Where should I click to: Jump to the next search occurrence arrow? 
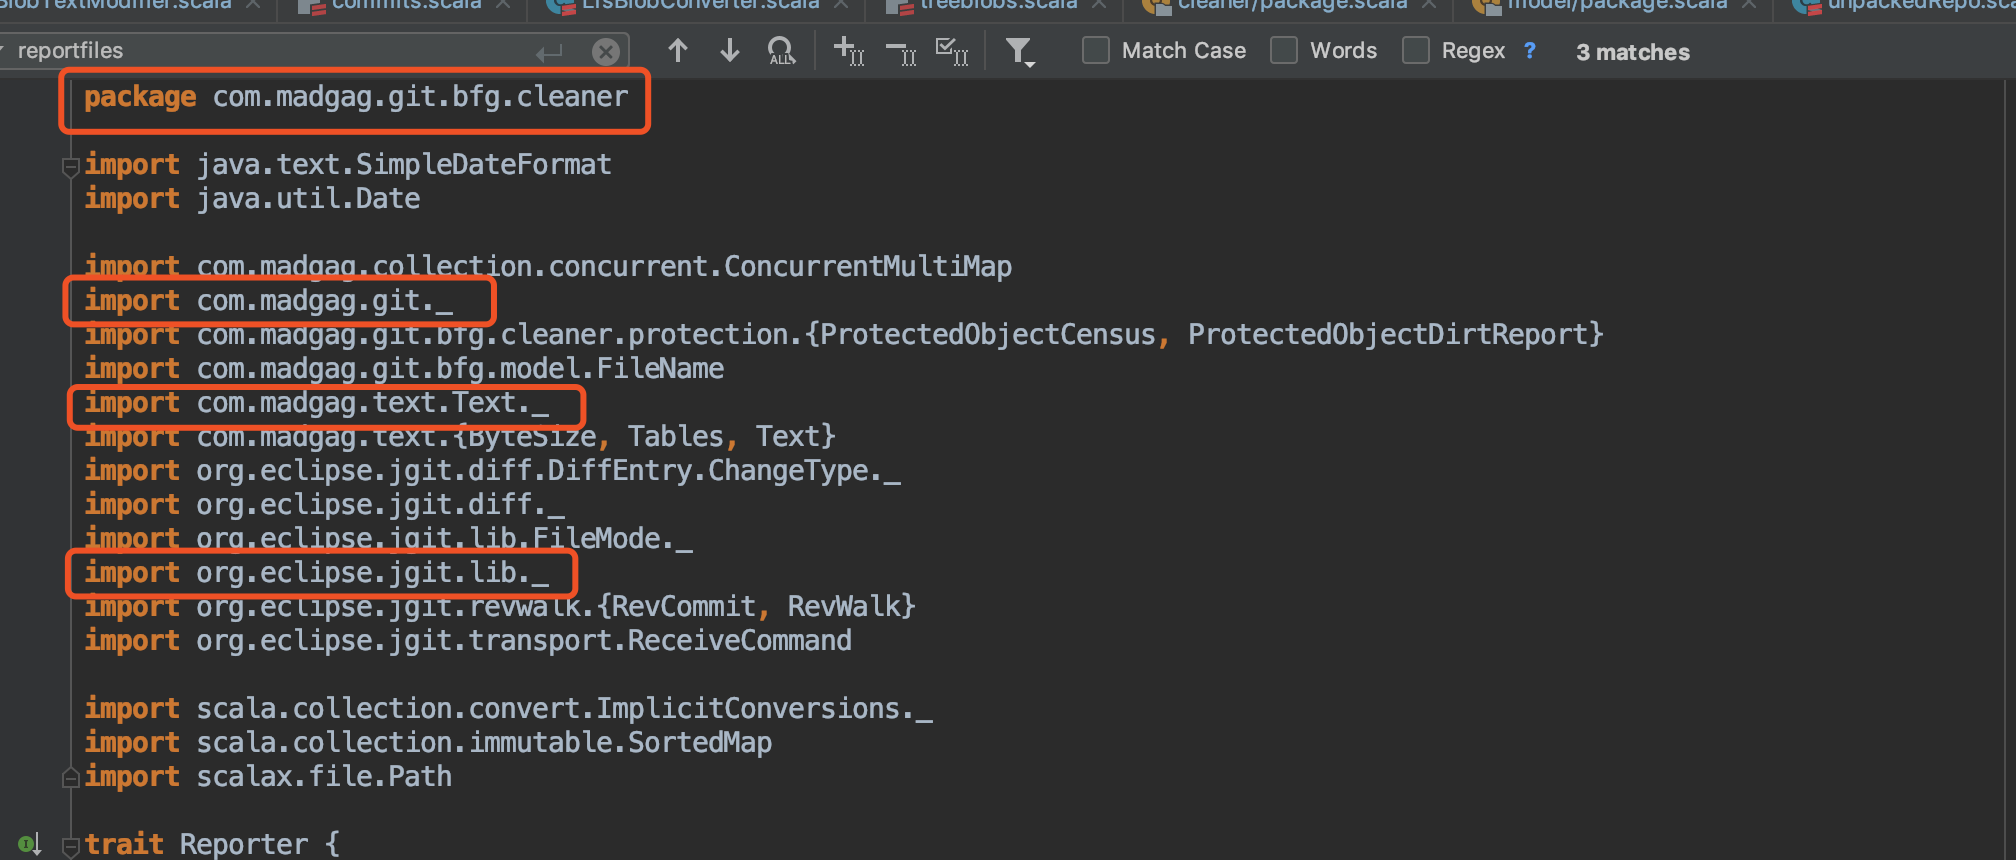point(730,50)
